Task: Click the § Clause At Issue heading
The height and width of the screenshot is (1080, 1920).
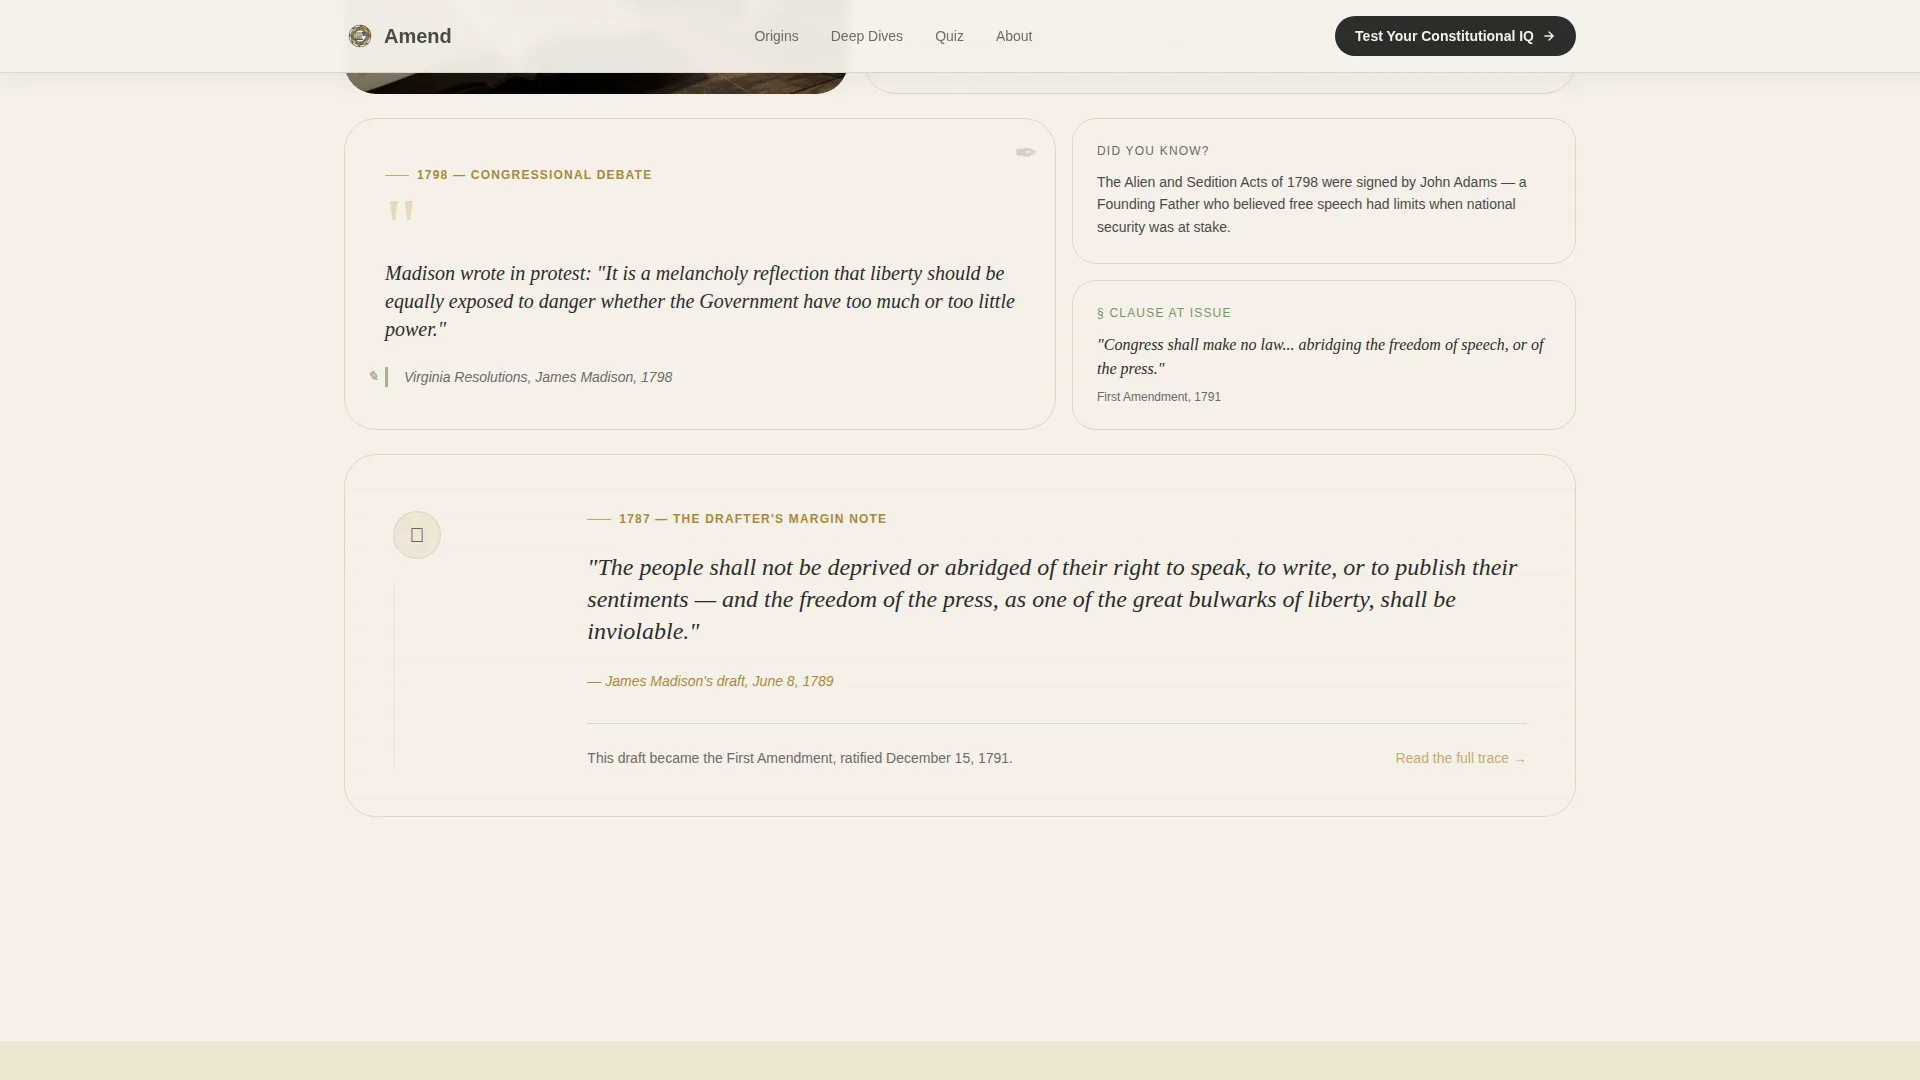Action: (x=1164, y=313)
